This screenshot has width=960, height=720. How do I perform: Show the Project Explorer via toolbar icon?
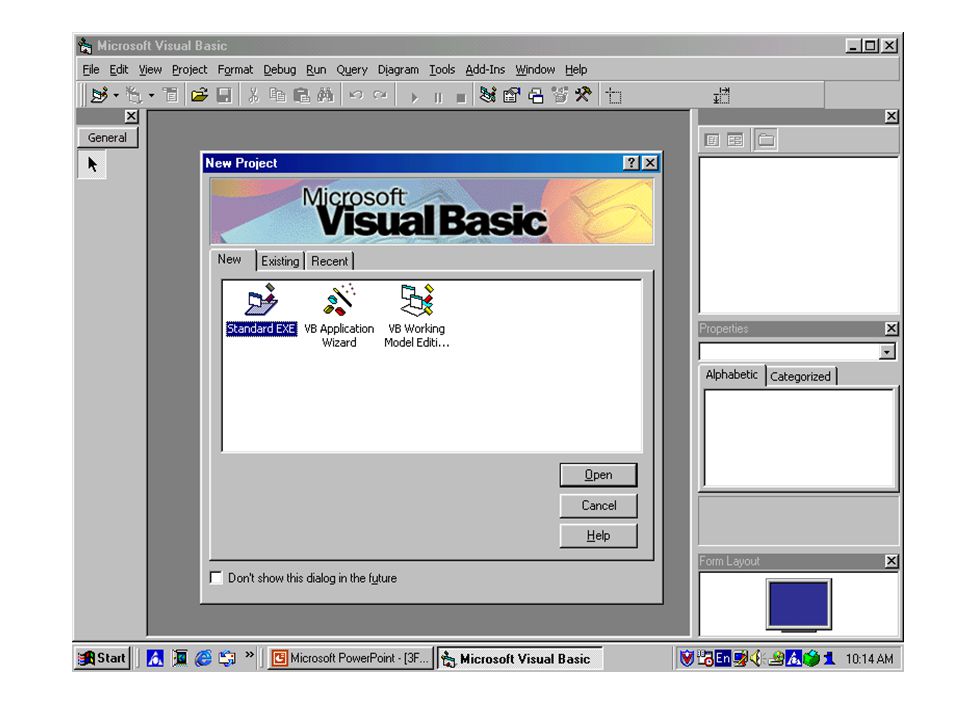[488, 95]
